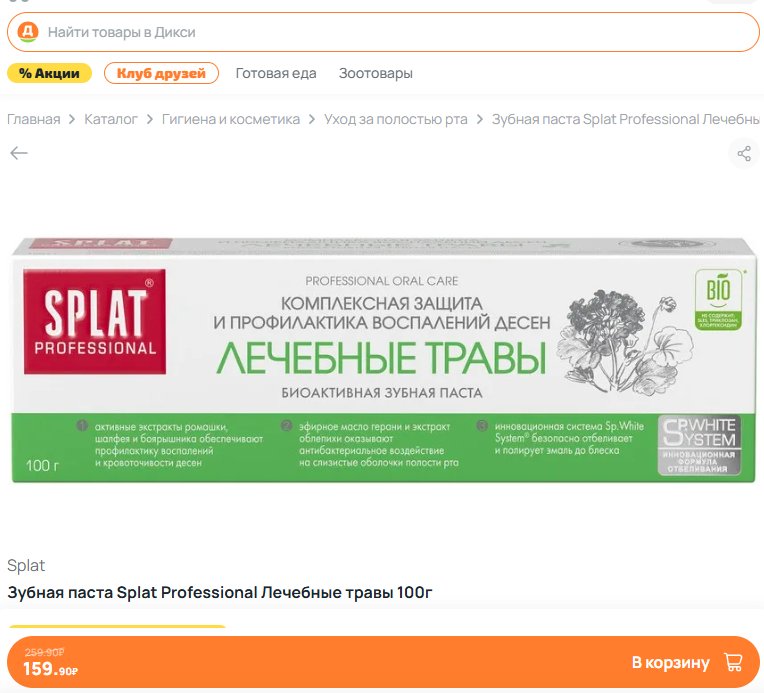Click the back arrow icon
This screenshot has width=764, height=693.
coord(19,153)
